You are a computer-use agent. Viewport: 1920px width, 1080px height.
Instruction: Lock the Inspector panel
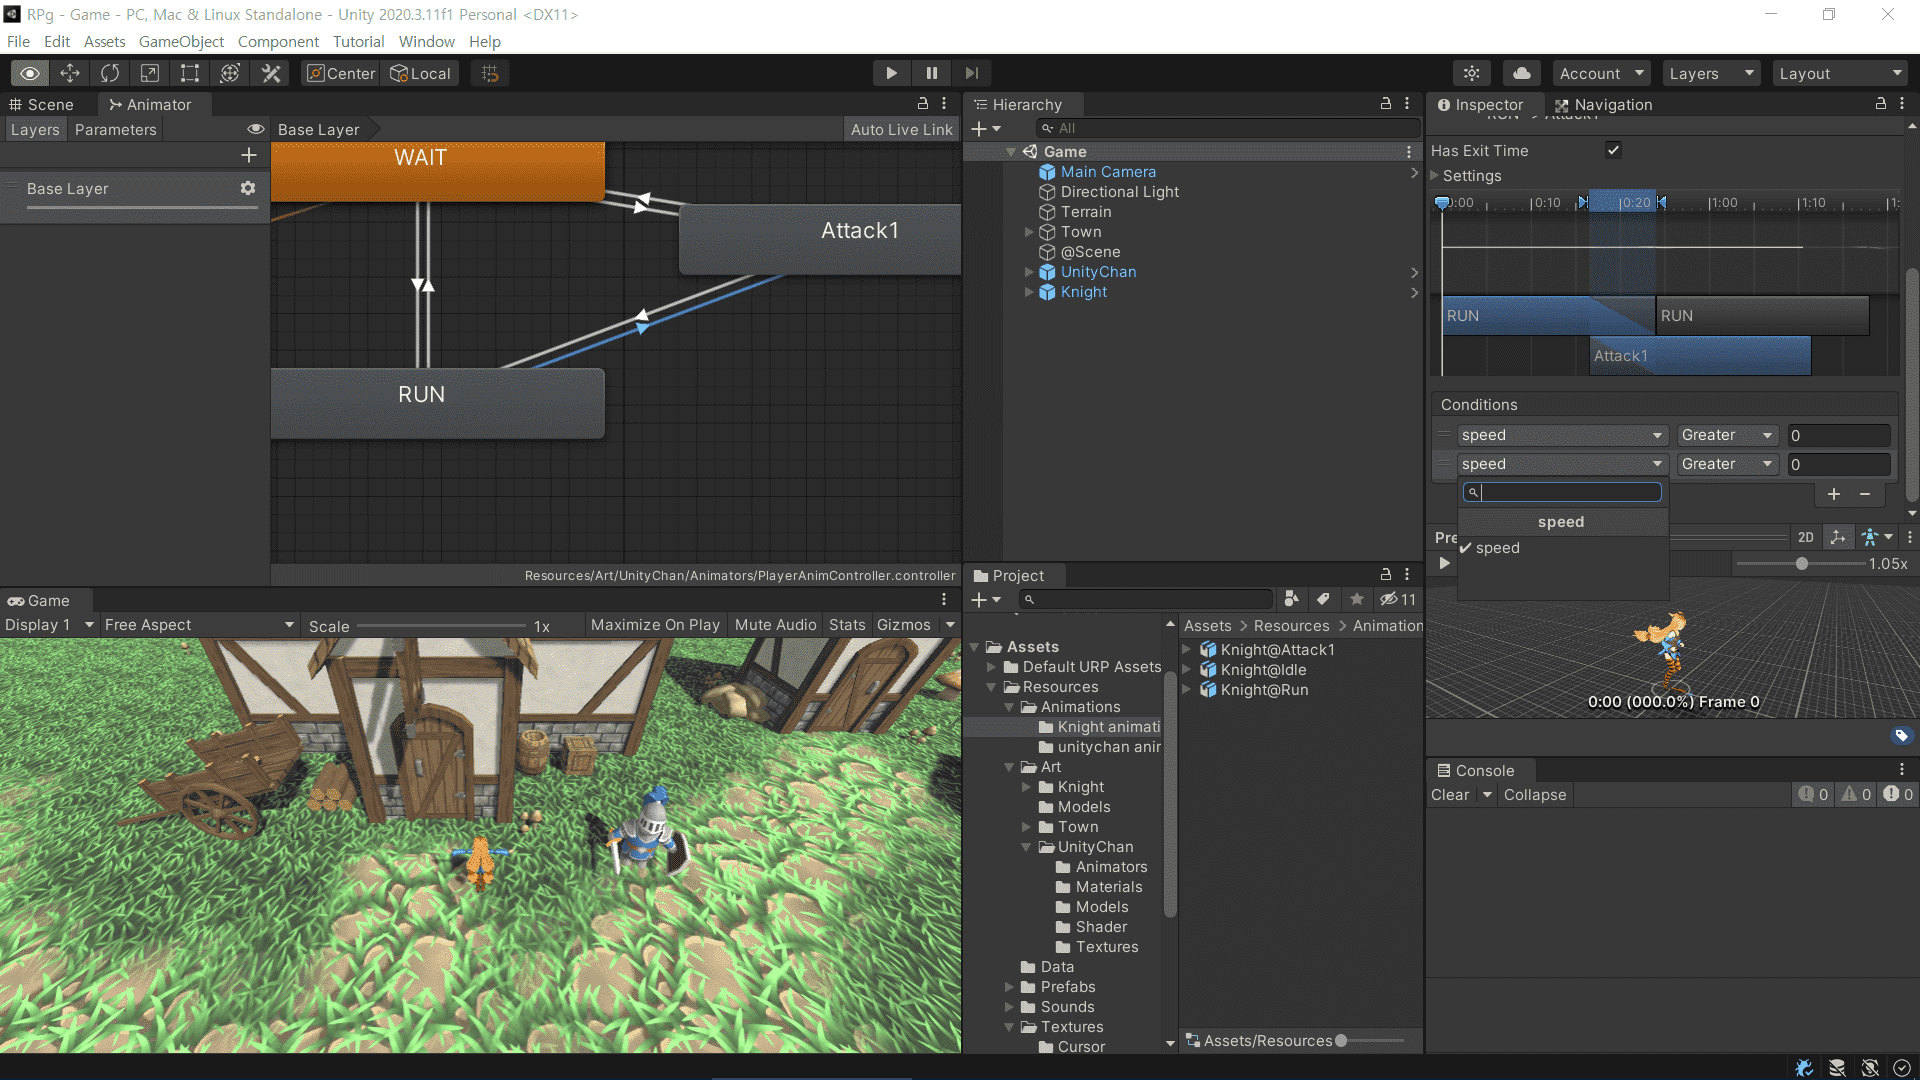pyautogui.click(x=1881, y=104)
